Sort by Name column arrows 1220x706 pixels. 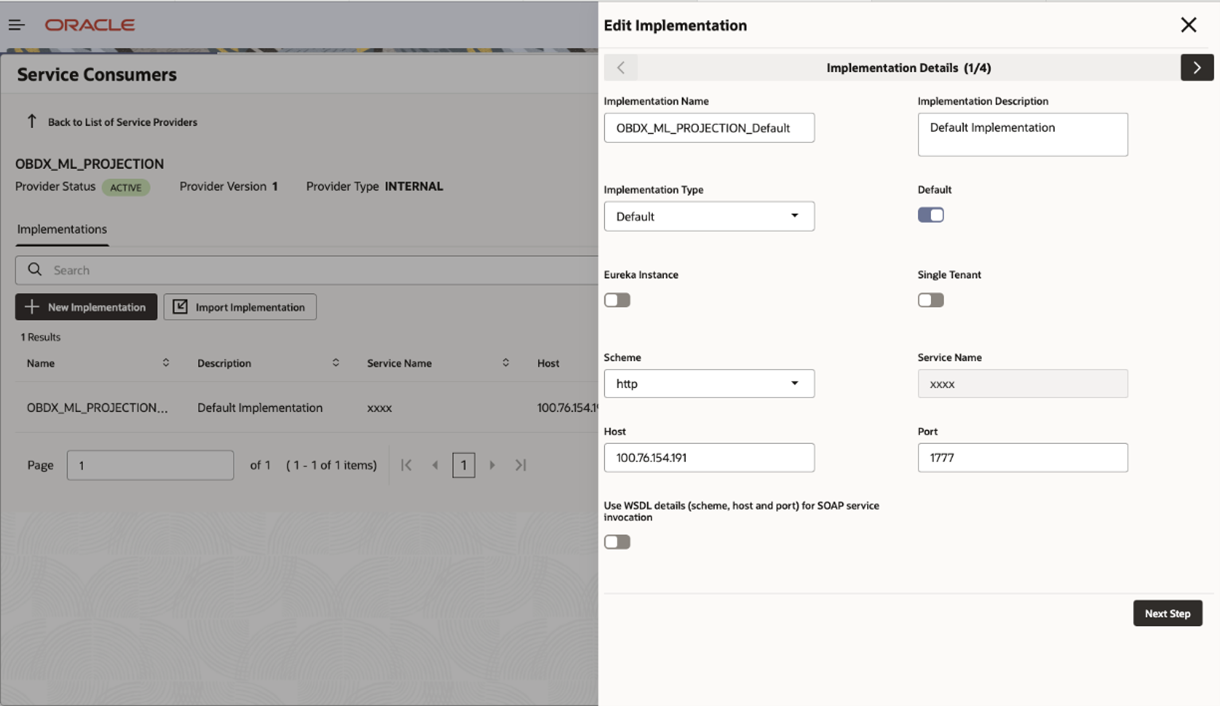pos(166,363)
